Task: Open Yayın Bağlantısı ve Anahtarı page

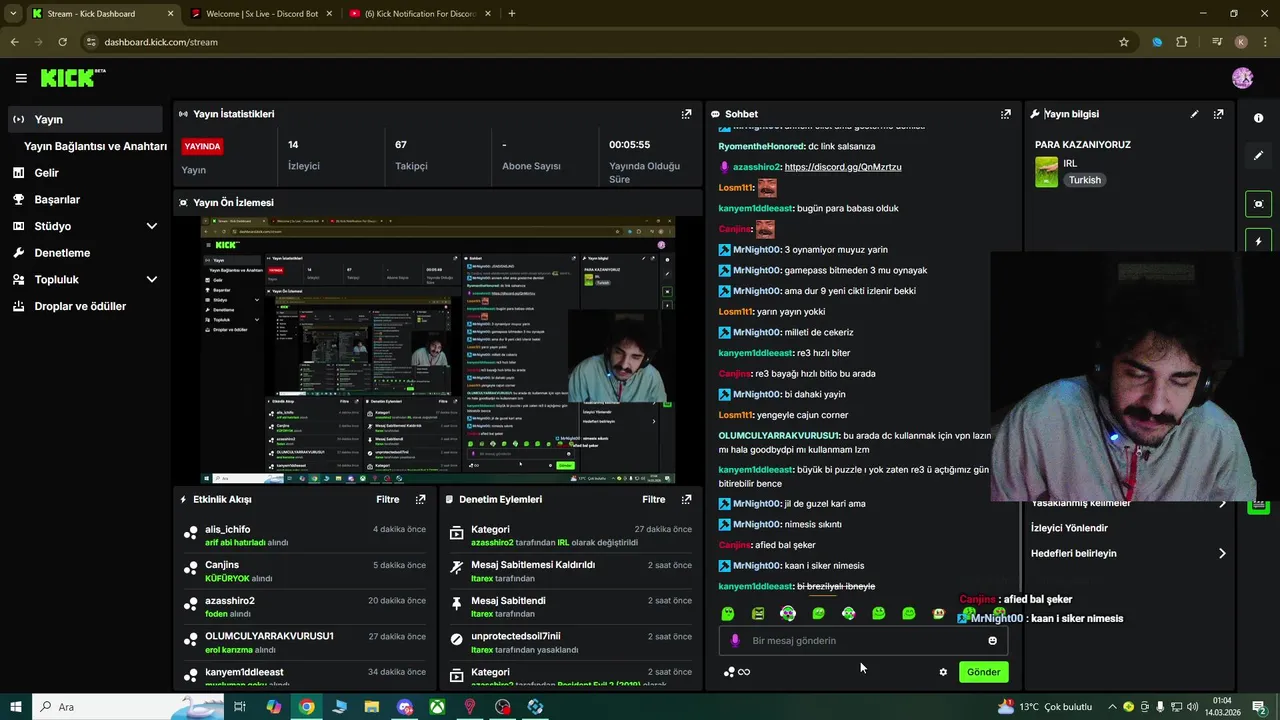Action: (95, 146)
